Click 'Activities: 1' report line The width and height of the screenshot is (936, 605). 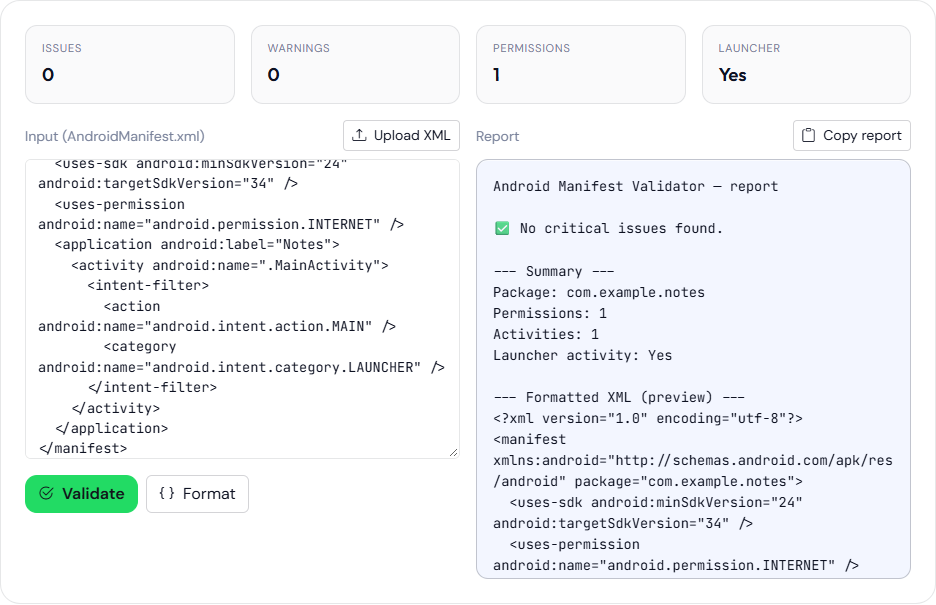(x=546, y=334)
